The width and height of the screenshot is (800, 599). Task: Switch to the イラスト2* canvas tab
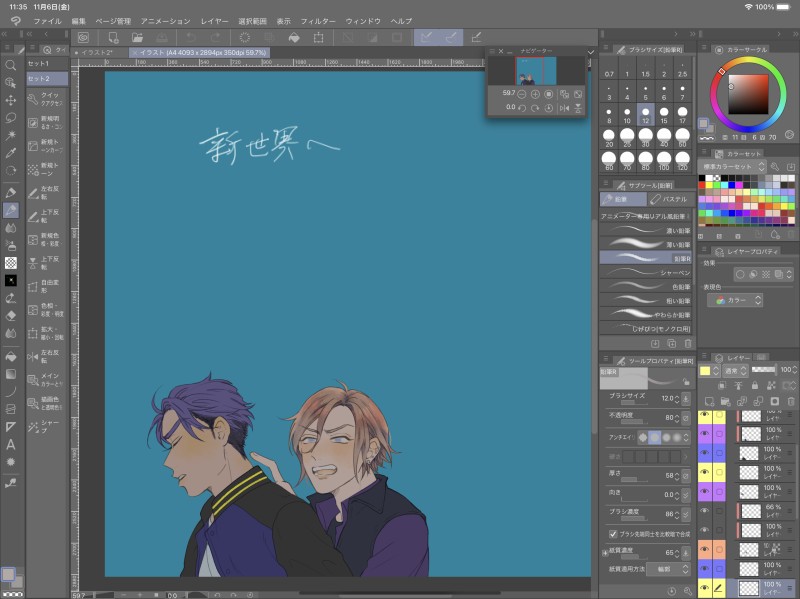pyautogui.click(x=97, y=52)
